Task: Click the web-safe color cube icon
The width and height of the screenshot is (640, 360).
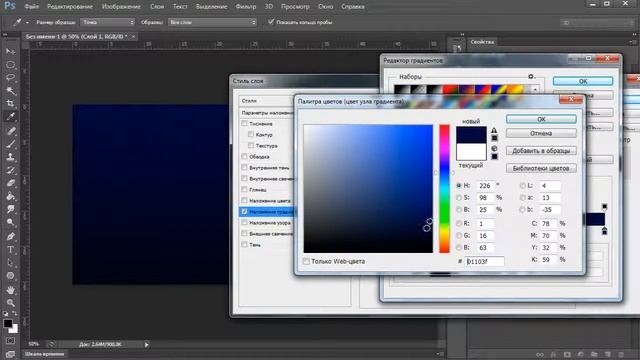Action: [494, 149]
